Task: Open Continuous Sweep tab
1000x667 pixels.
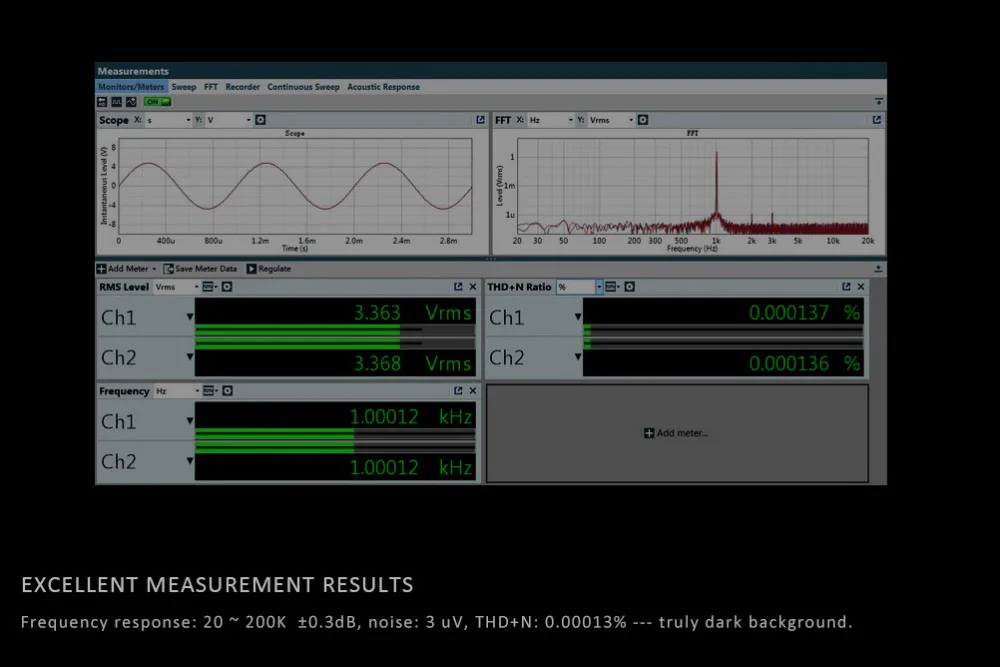Action: (x=304, y=87)
